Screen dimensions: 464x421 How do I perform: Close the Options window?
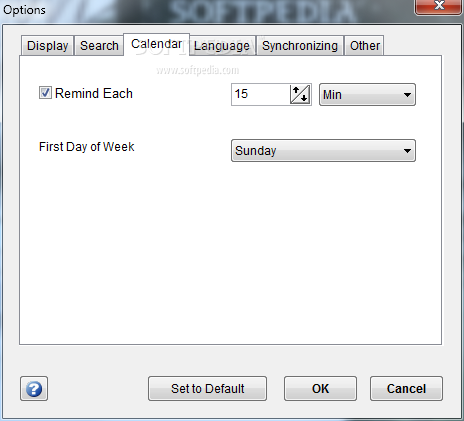coord(438,7)
